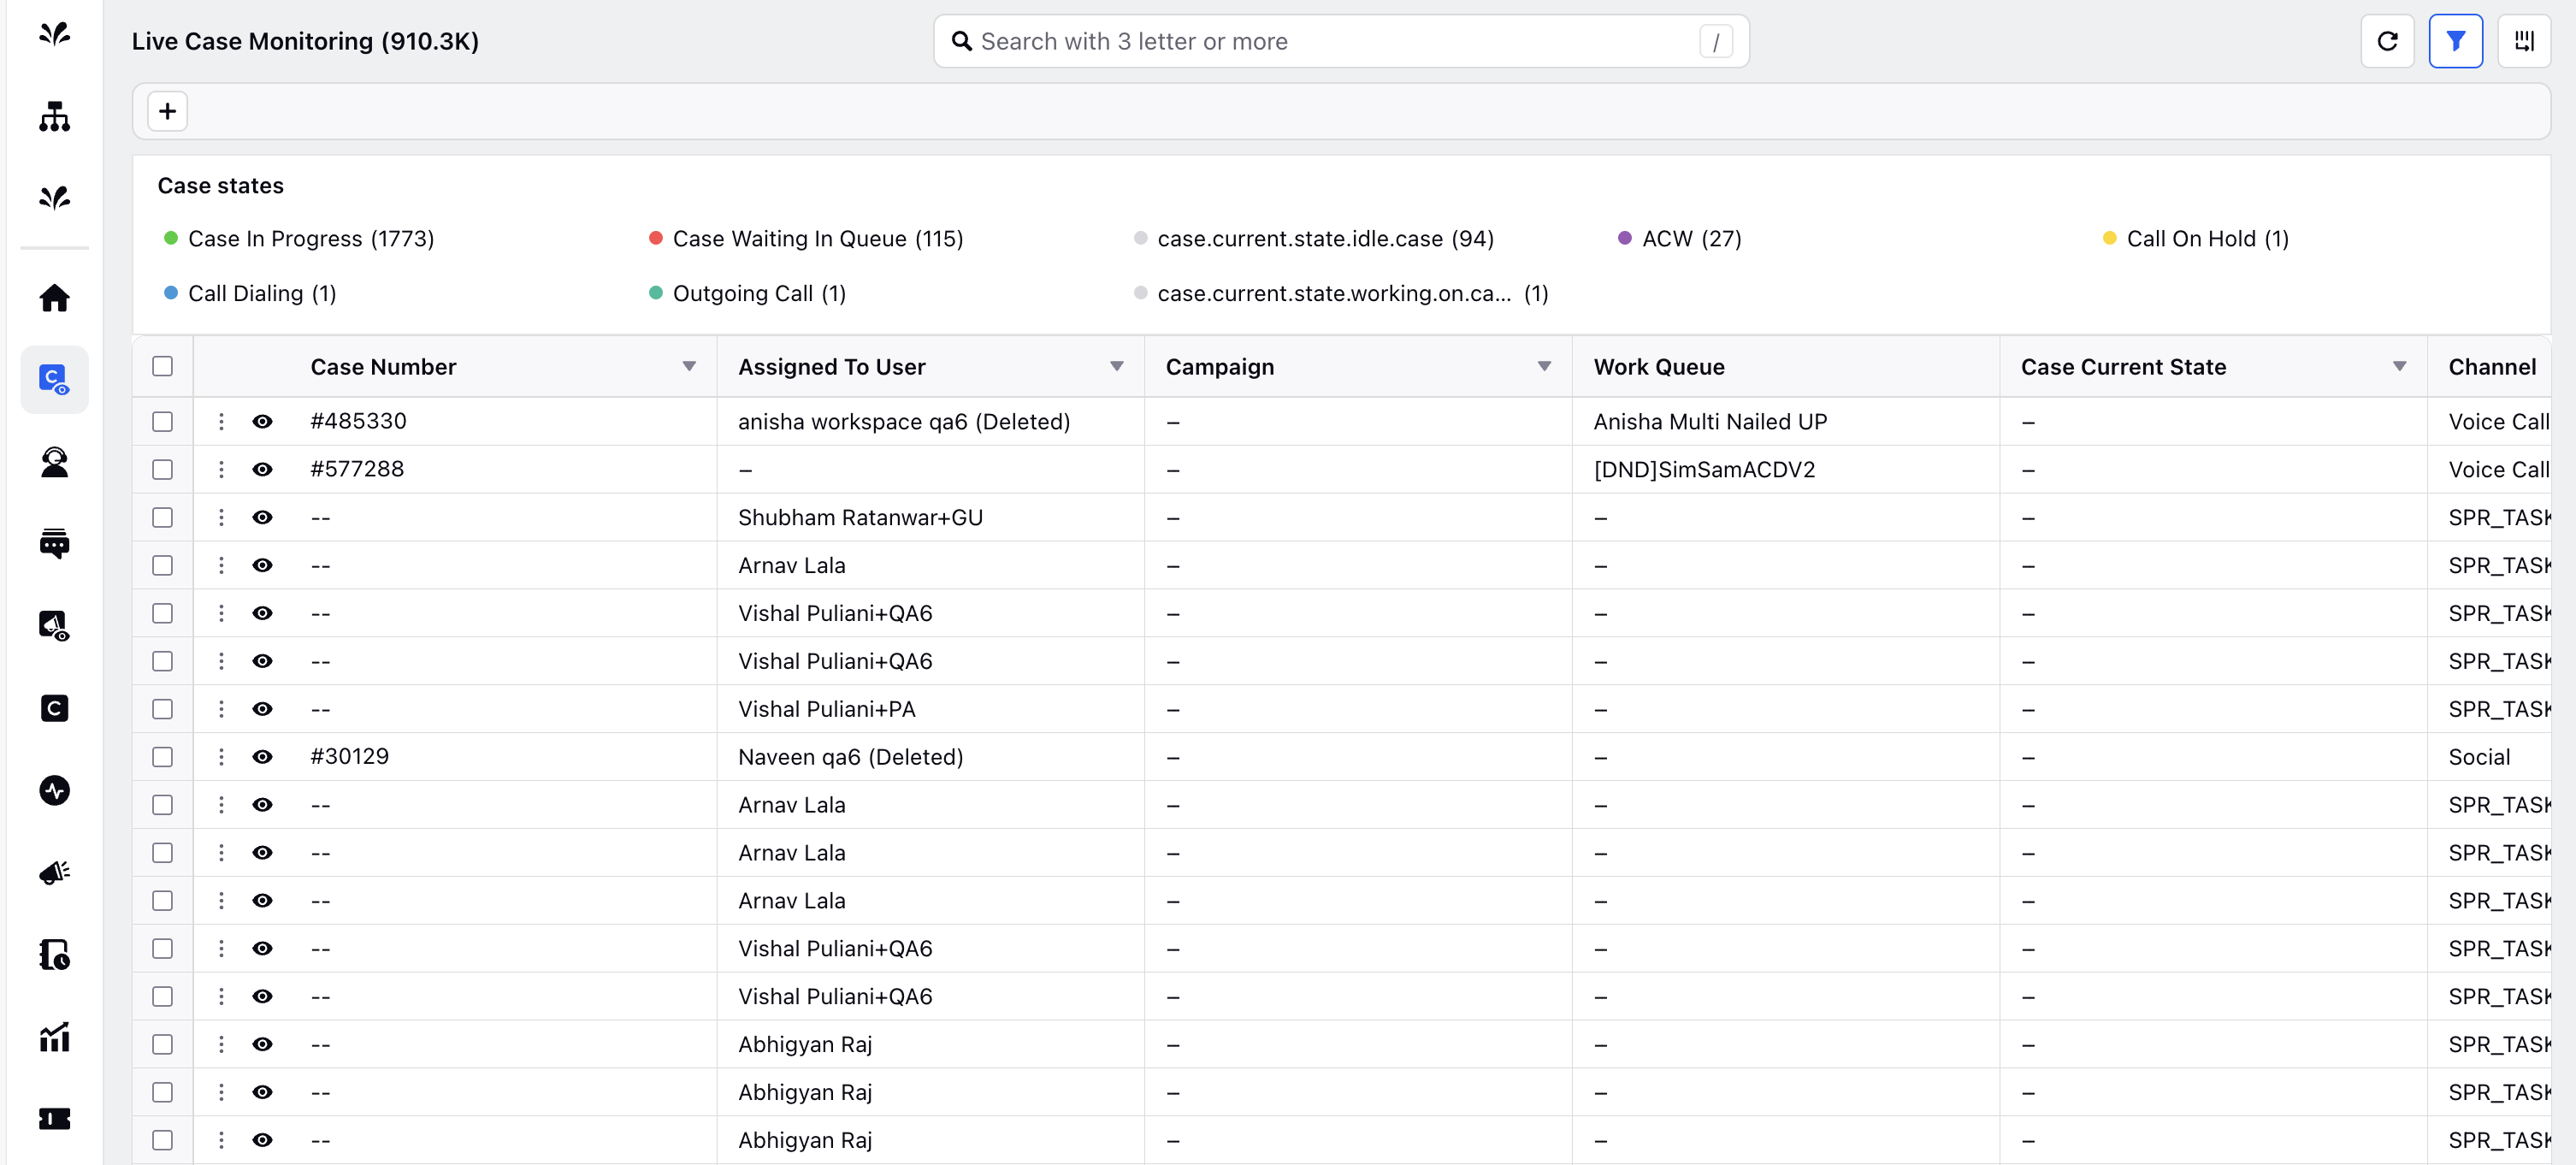Click the Sprinklr logo at top of sidebar
The image size is (2576, 1165).
pyautogui.click(x=54, y=34)
